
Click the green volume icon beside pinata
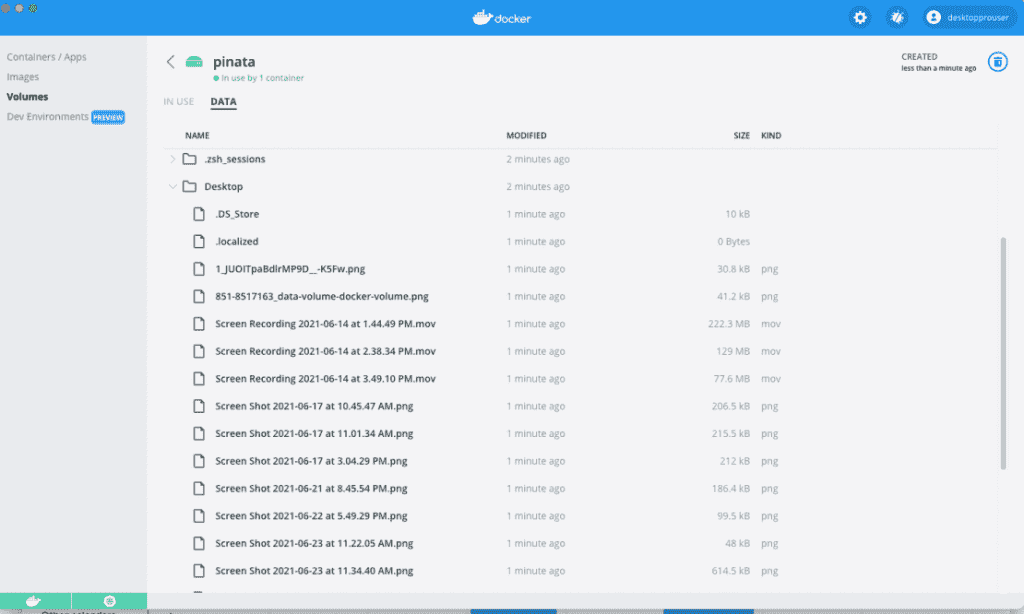[x=196, y=61]
